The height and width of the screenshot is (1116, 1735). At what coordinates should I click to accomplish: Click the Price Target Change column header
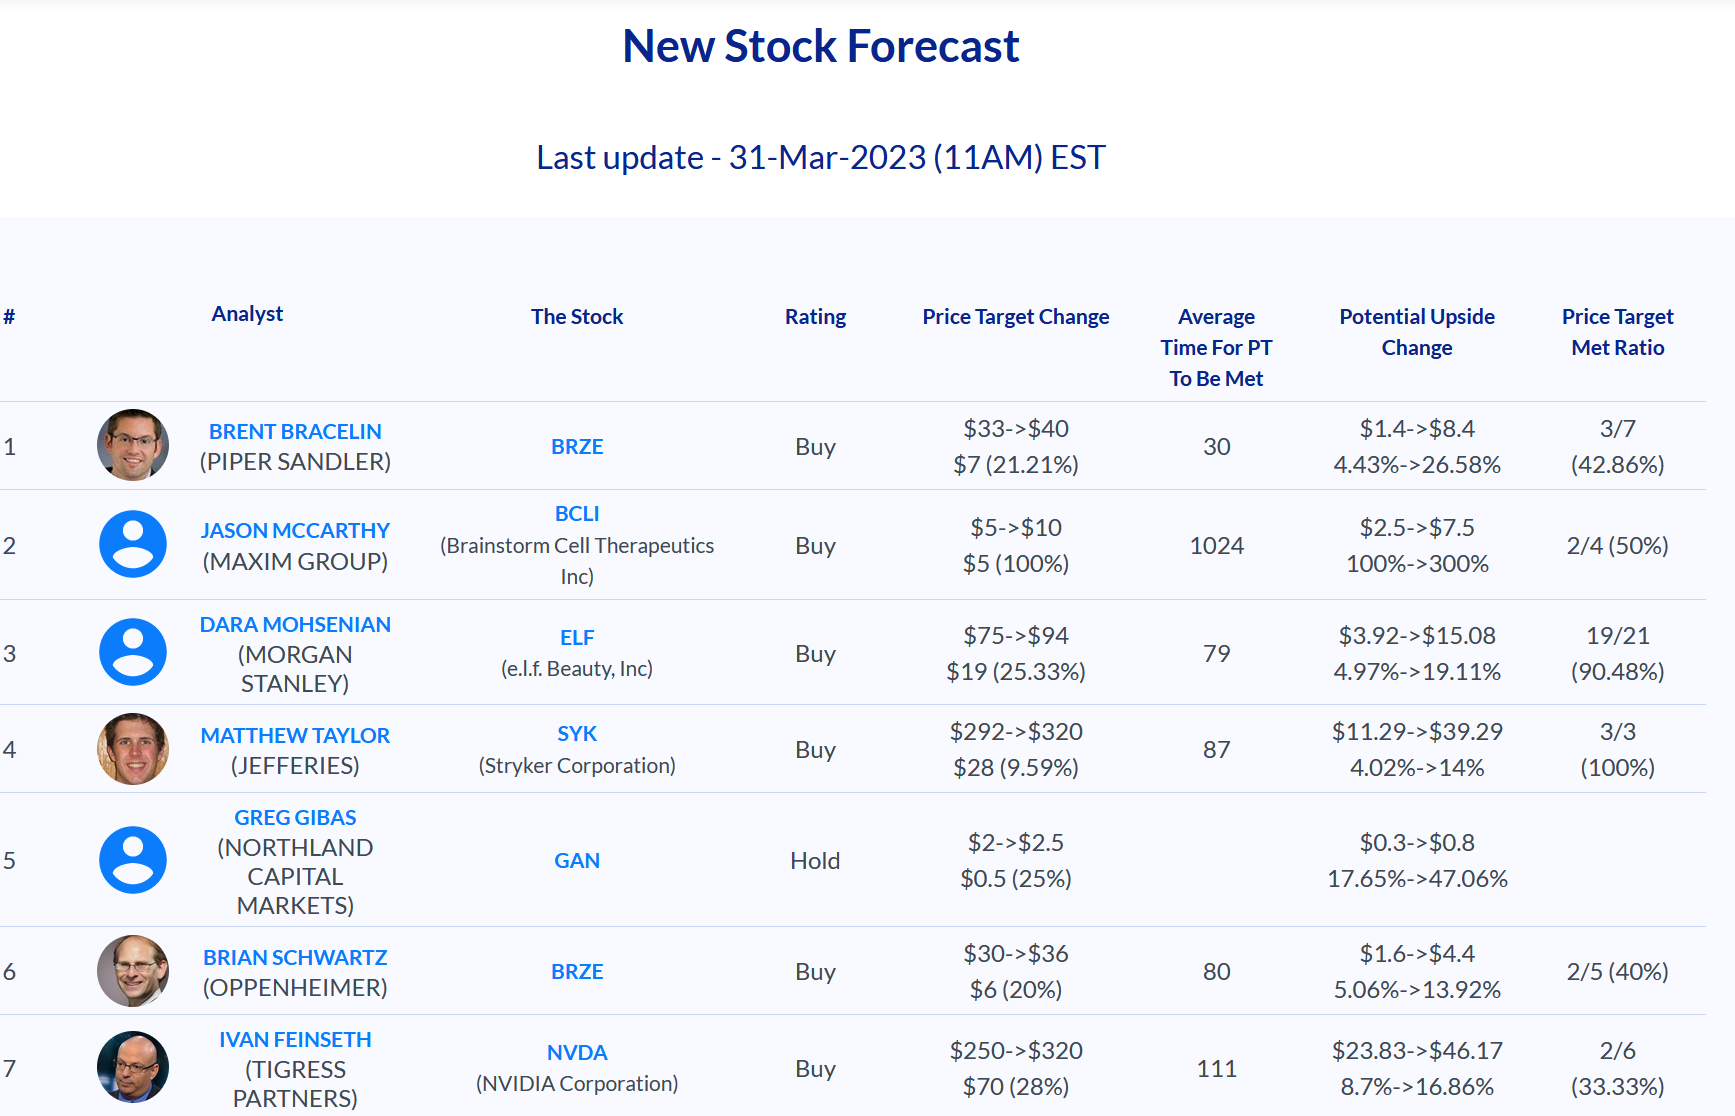point(1016,316)
